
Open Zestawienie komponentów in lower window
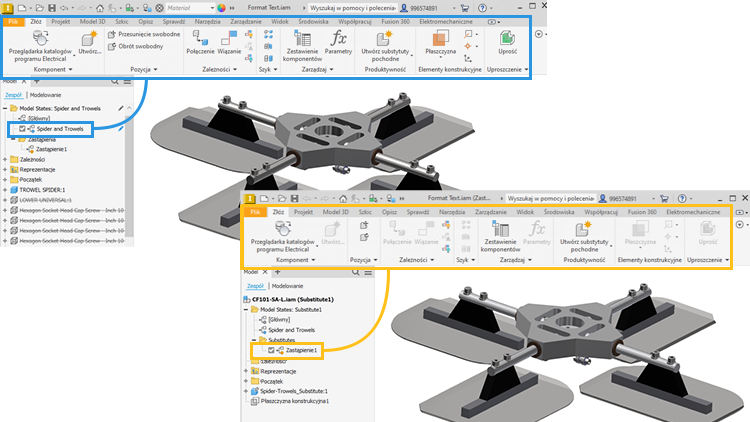point(500,237)
